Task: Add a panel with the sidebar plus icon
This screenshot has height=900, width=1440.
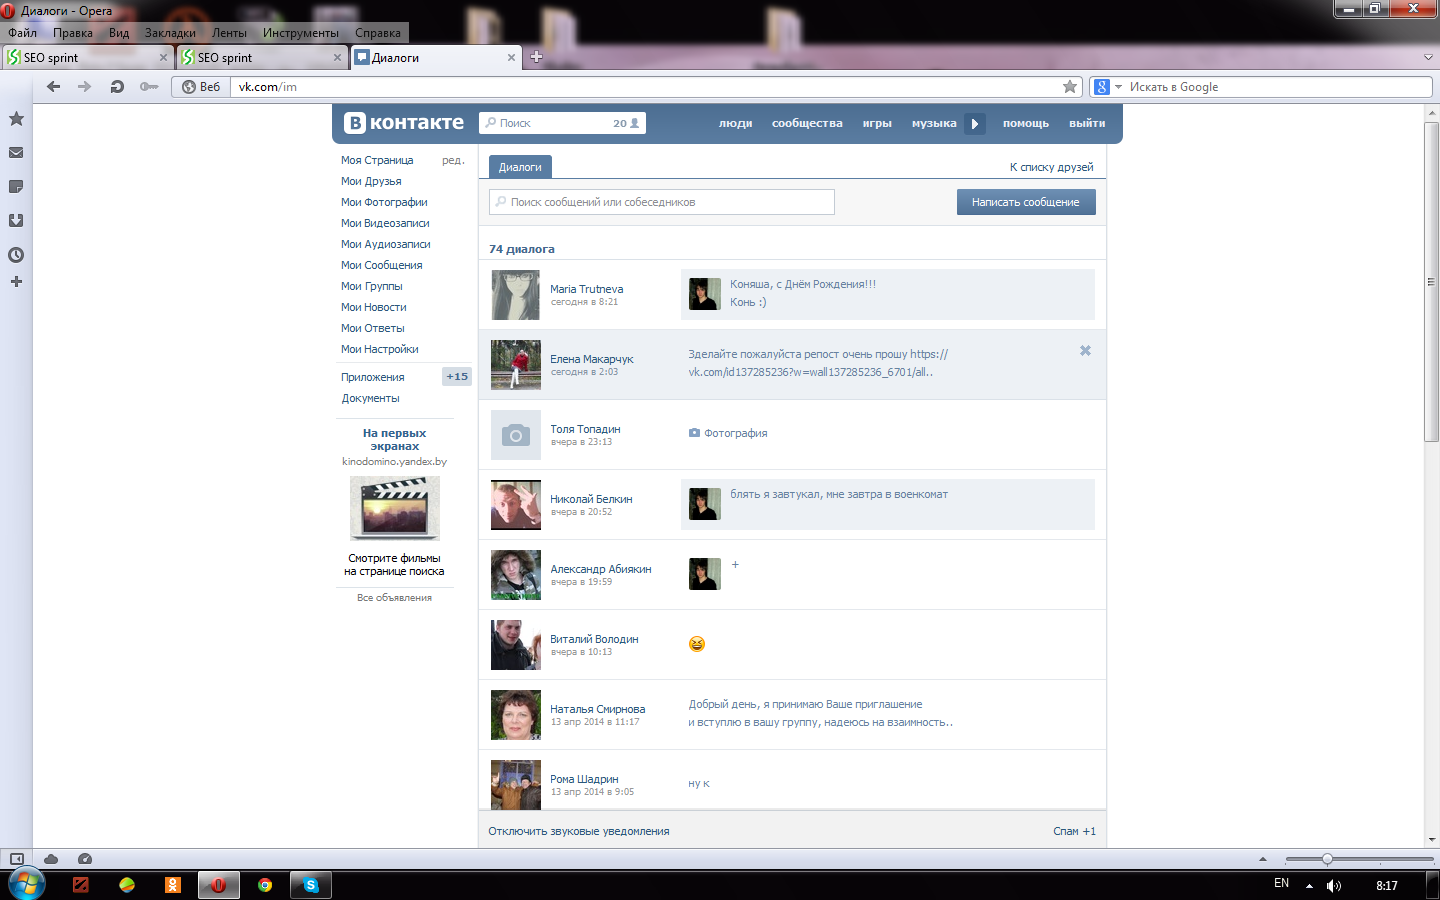Action: (16, 282)
